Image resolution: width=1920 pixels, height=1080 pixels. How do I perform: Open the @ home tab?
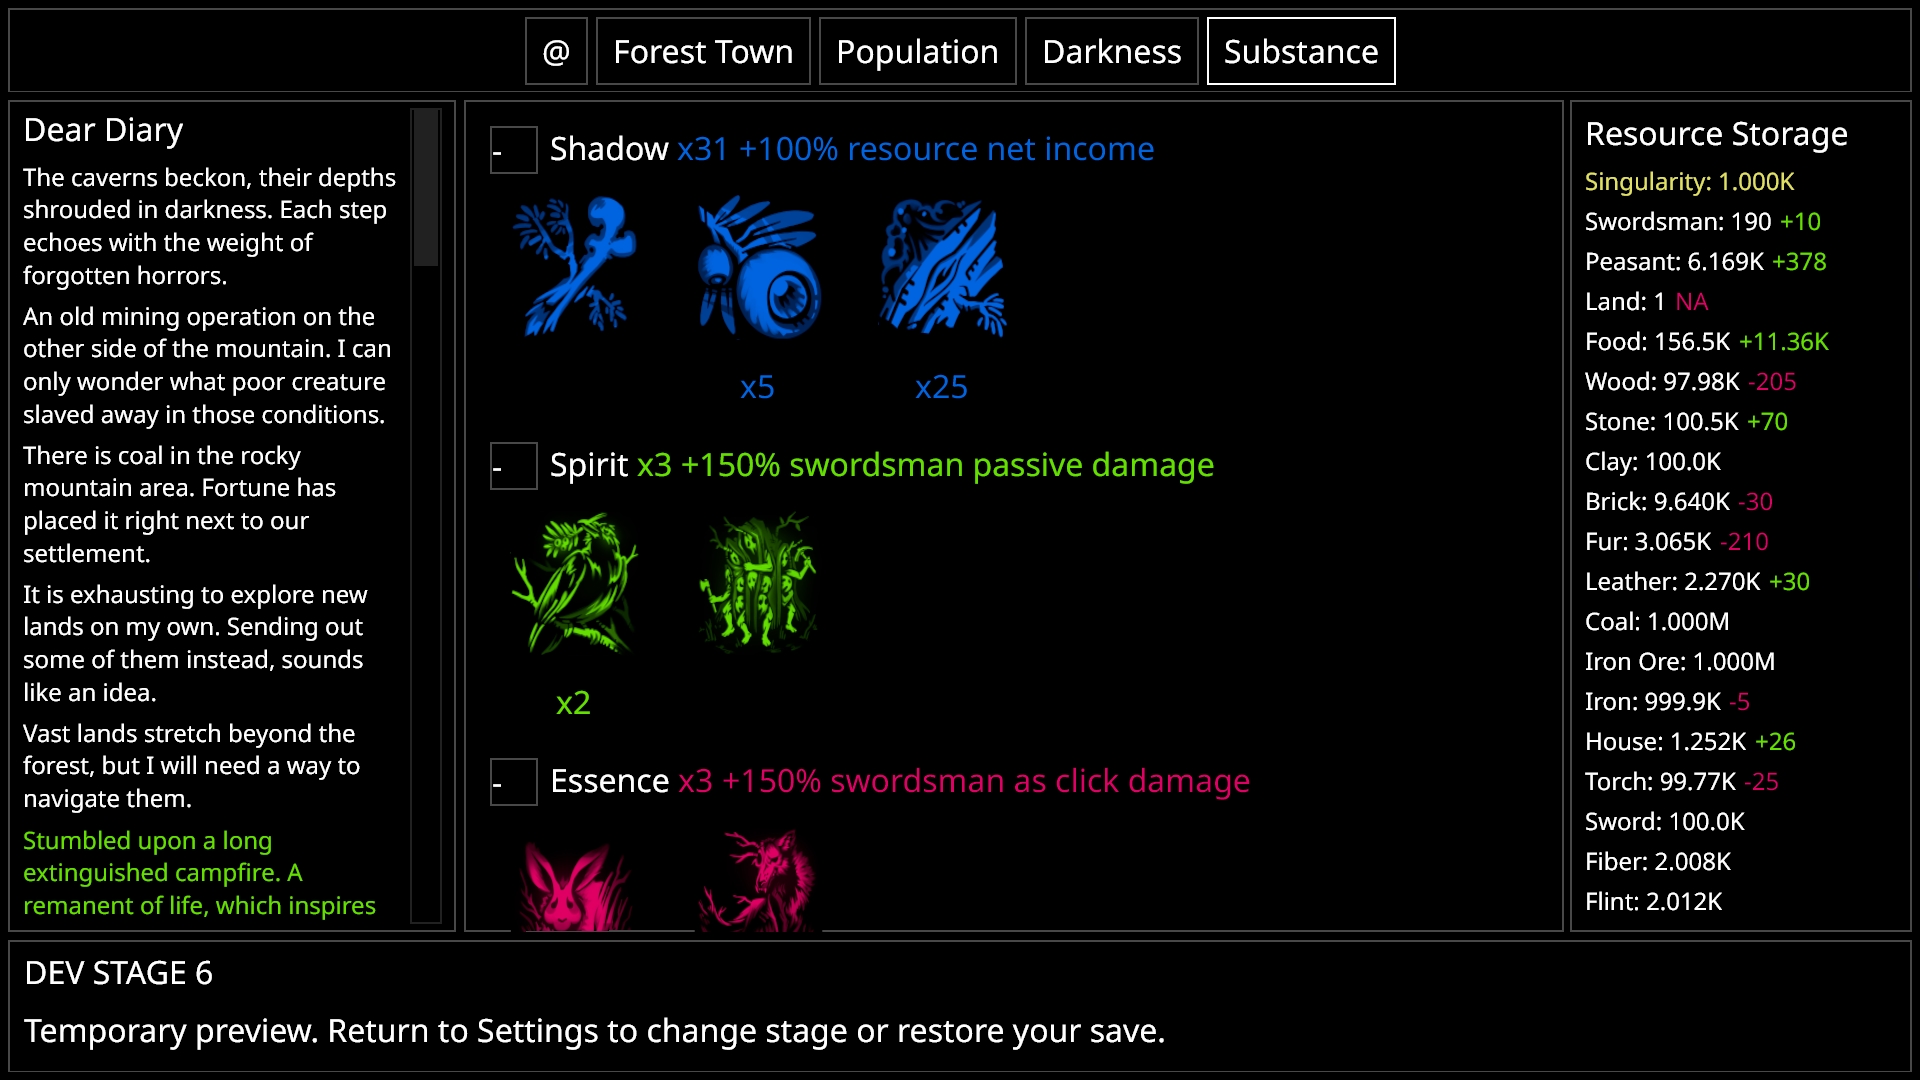pyautogui.click(x=556, y=51)
